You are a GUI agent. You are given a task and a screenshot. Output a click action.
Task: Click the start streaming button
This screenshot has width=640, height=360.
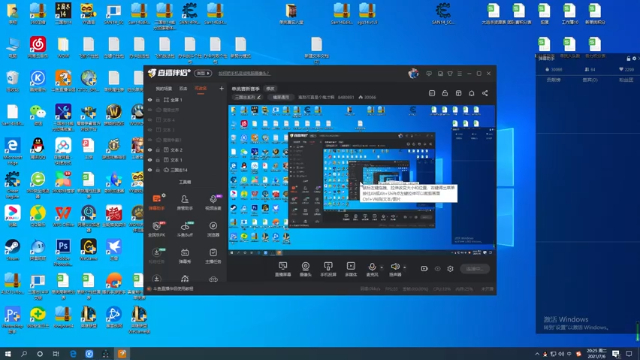pyautogui.click(x=475, y=269)
